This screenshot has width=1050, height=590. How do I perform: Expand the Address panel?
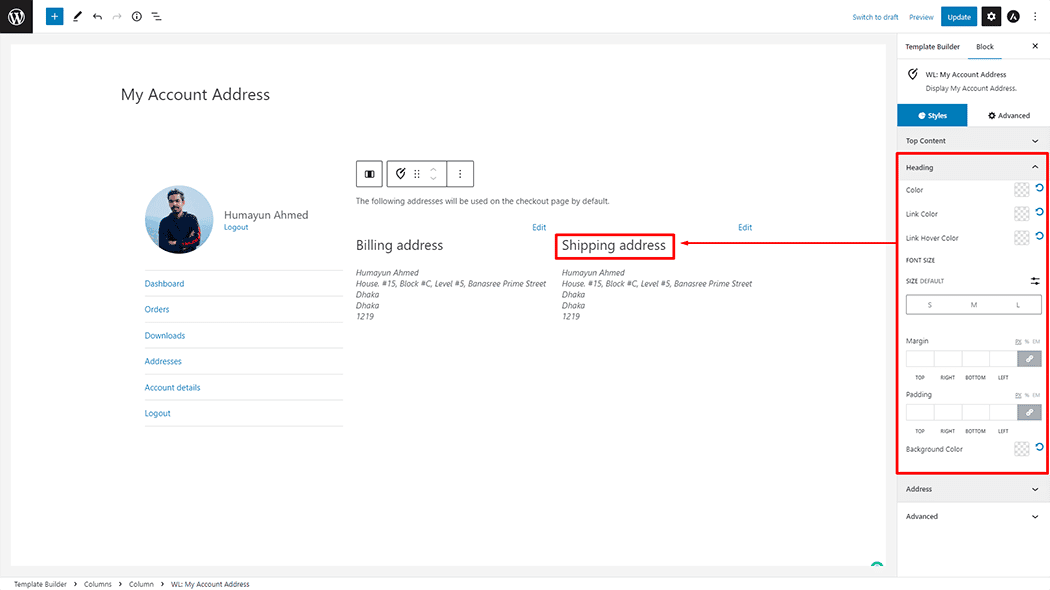(x=972, y=489)
